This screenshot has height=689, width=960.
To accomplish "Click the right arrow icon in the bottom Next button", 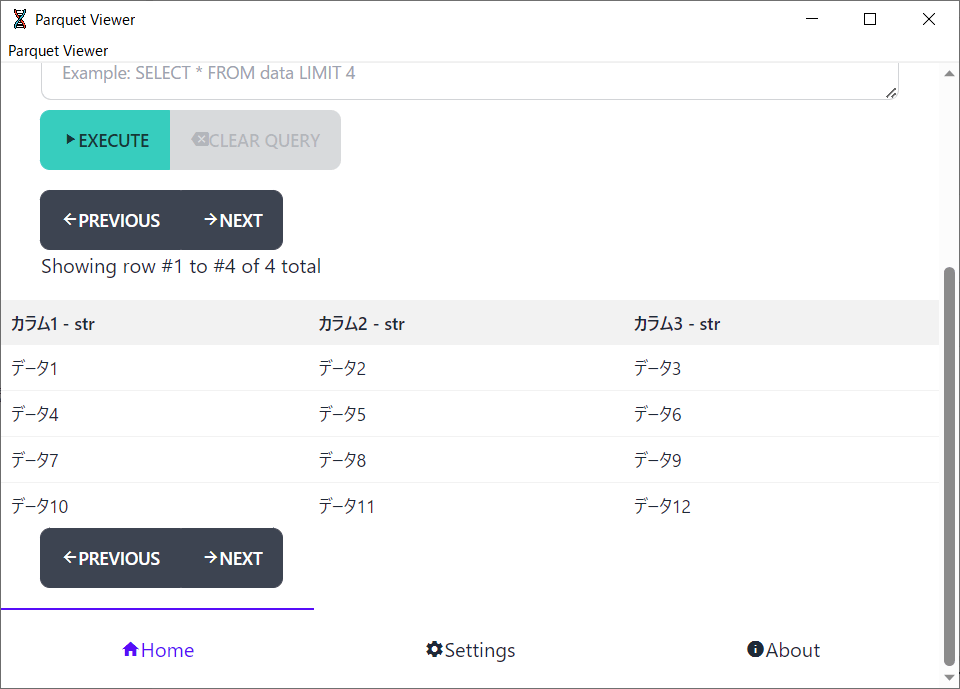I will pos(211,557).
